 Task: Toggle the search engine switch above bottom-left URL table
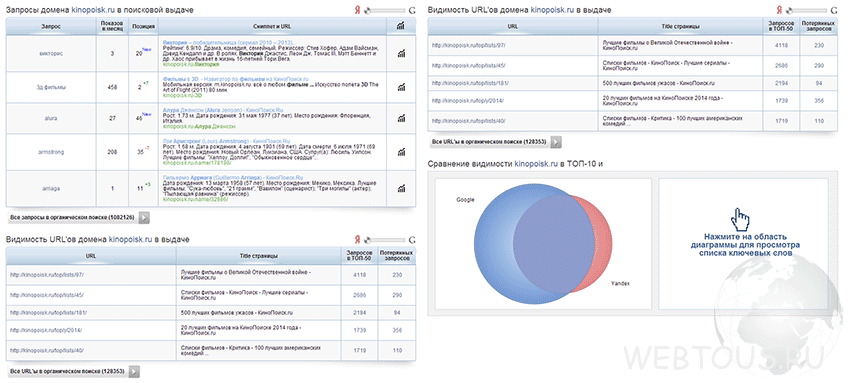[x=384, y=239]
